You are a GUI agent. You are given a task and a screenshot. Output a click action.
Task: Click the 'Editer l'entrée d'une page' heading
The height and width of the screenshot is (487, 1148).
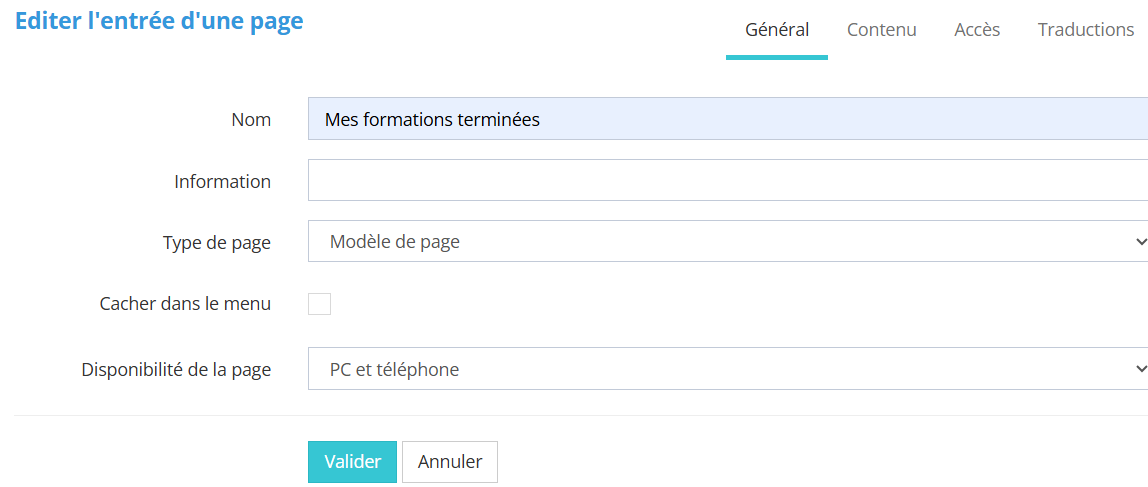coord(159,21)
